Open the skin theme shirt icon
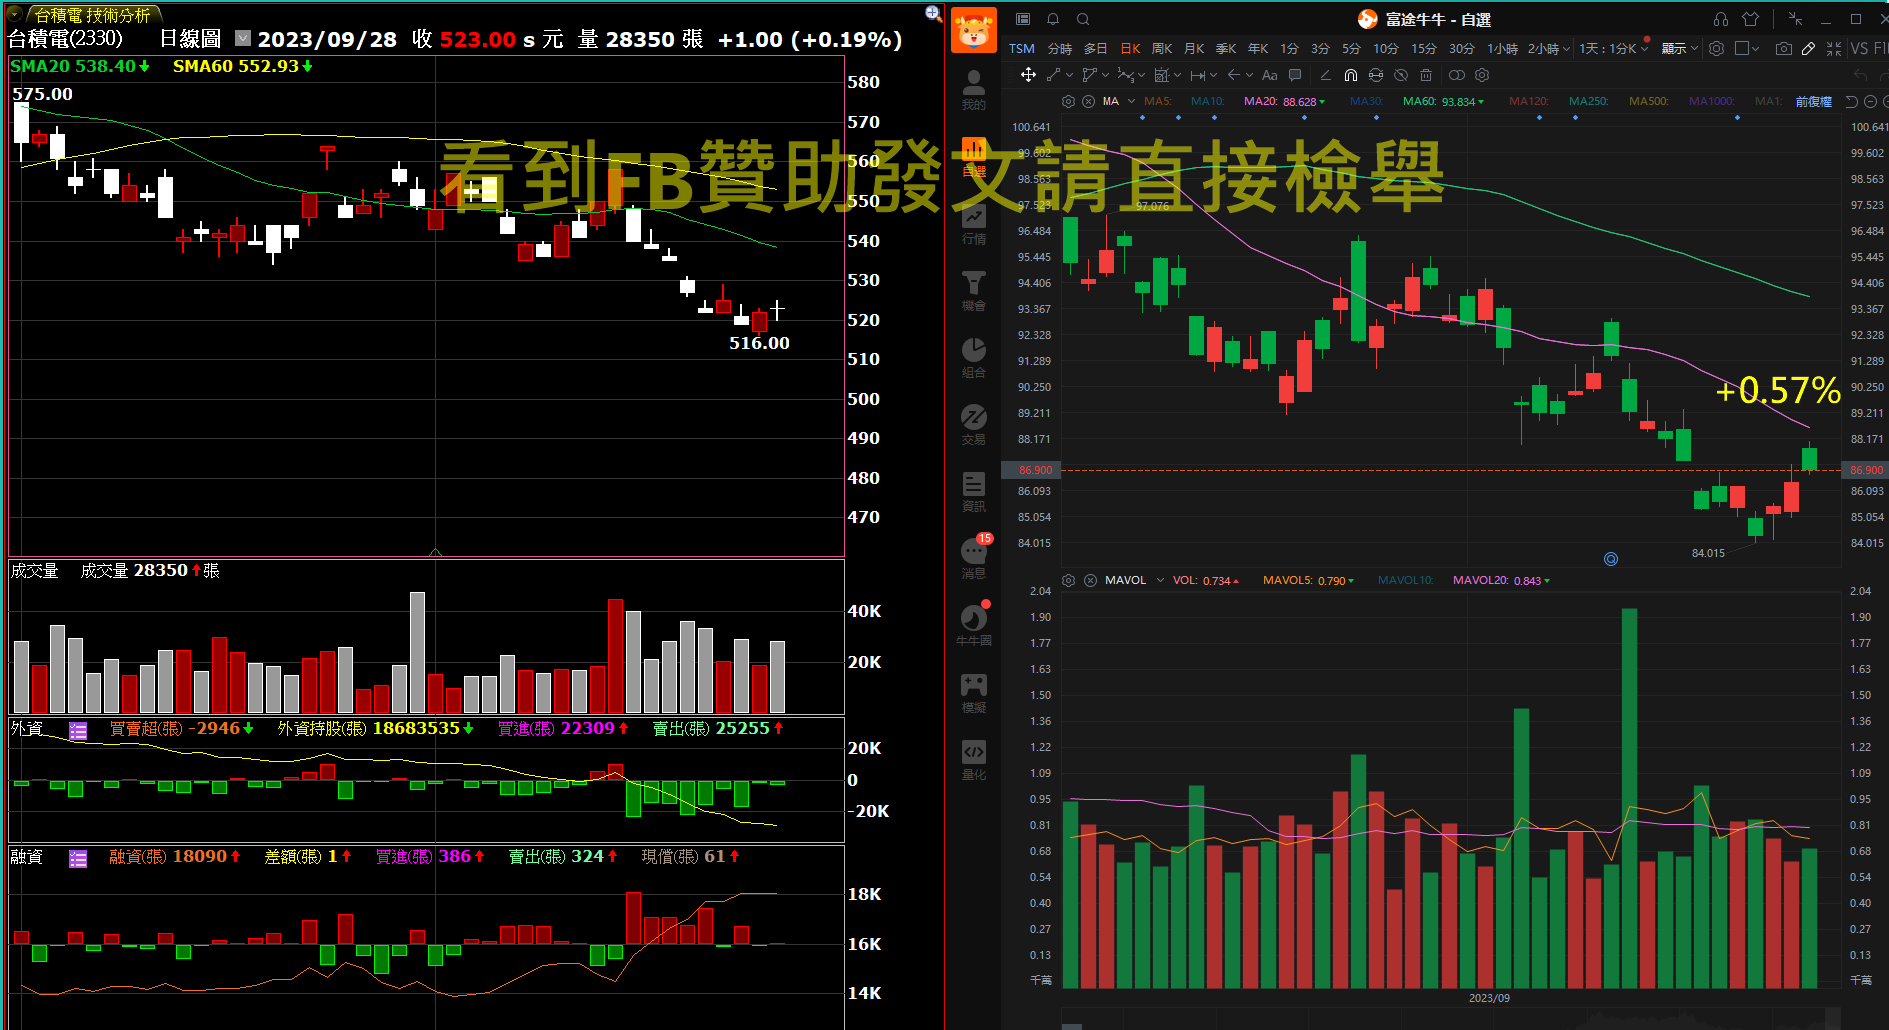Screen dimensions: 1889x1030 coord(1750,19)
